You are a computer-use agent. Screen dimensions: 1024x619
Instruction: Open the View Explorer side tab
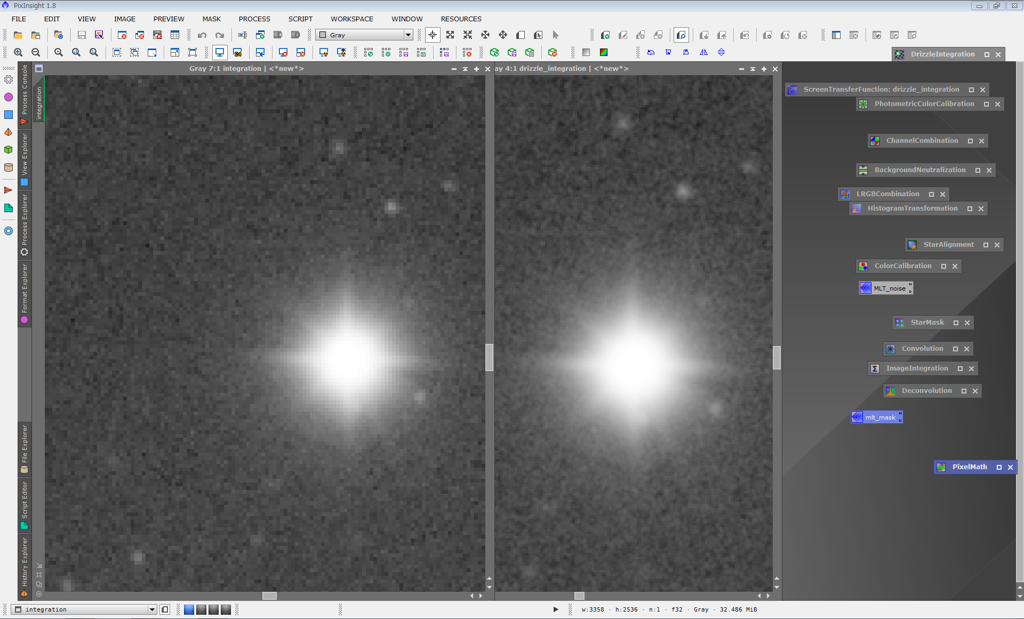pyautogui.click(x=24, y=159)
